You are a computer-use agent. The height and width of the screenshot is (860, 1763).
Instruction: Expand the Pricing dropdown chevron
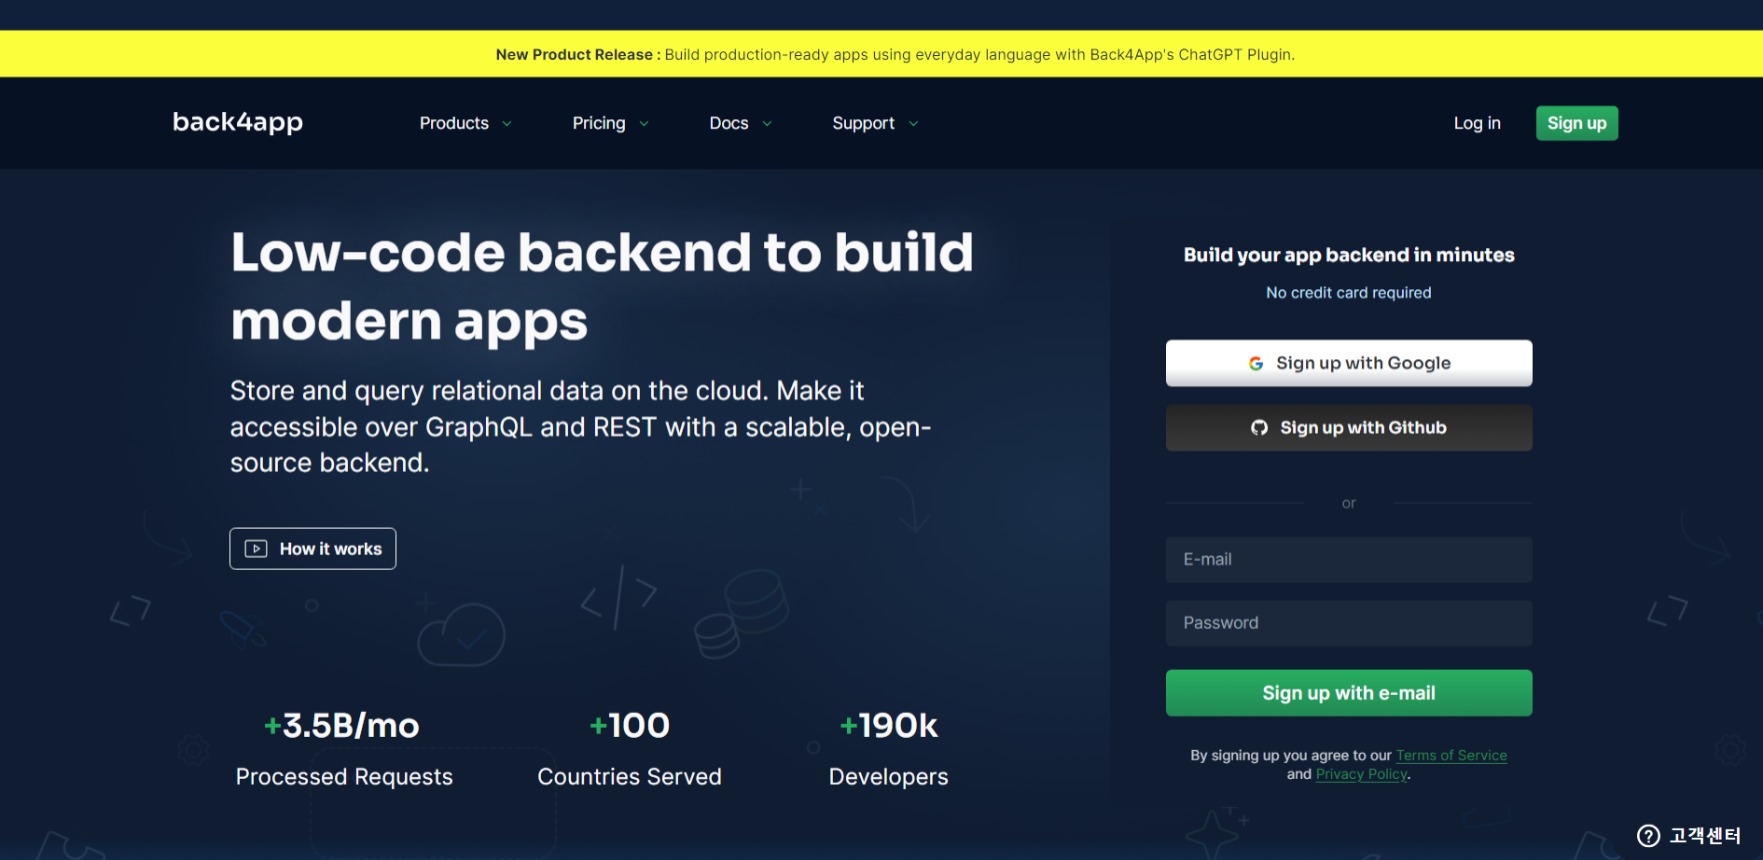tap(644, 124)
